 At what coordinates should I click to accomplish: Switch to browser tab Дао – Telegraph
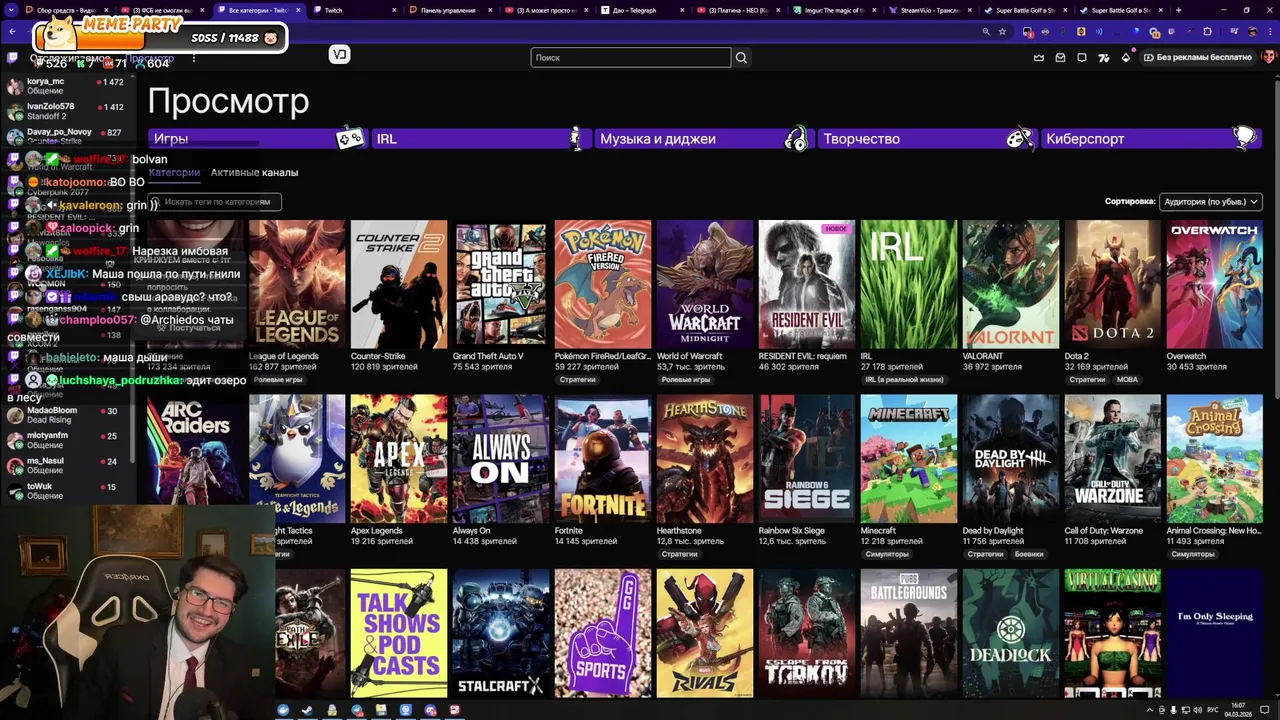[640, 10]
